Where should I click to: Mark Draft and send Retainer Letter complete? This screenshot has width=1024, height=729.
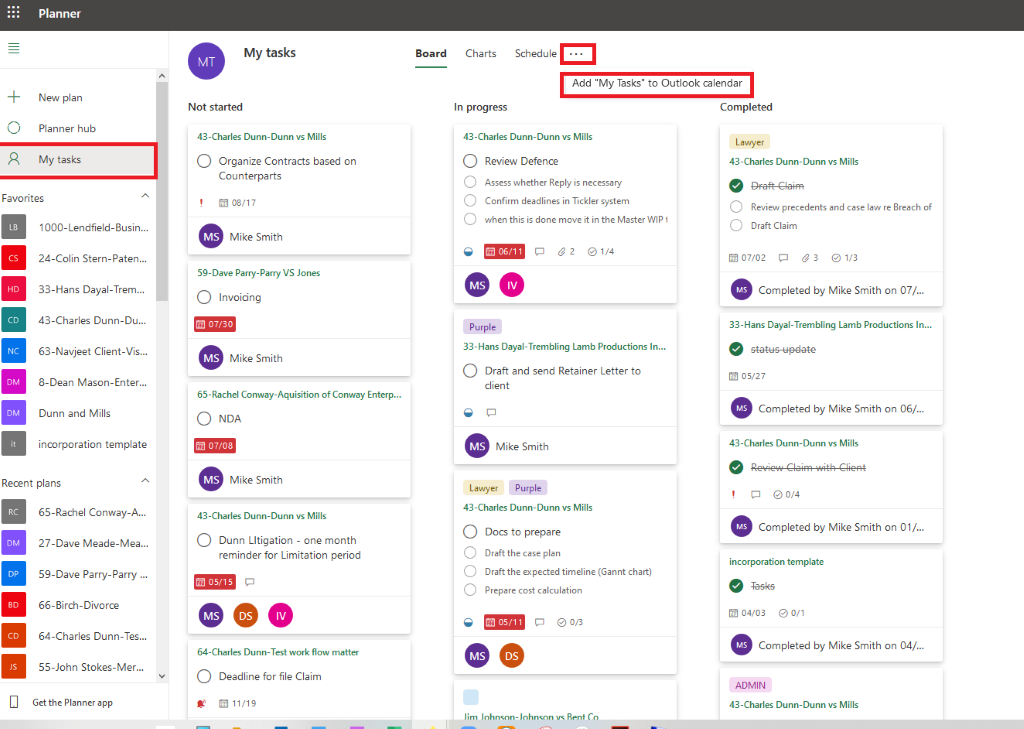tap(470, 370)
